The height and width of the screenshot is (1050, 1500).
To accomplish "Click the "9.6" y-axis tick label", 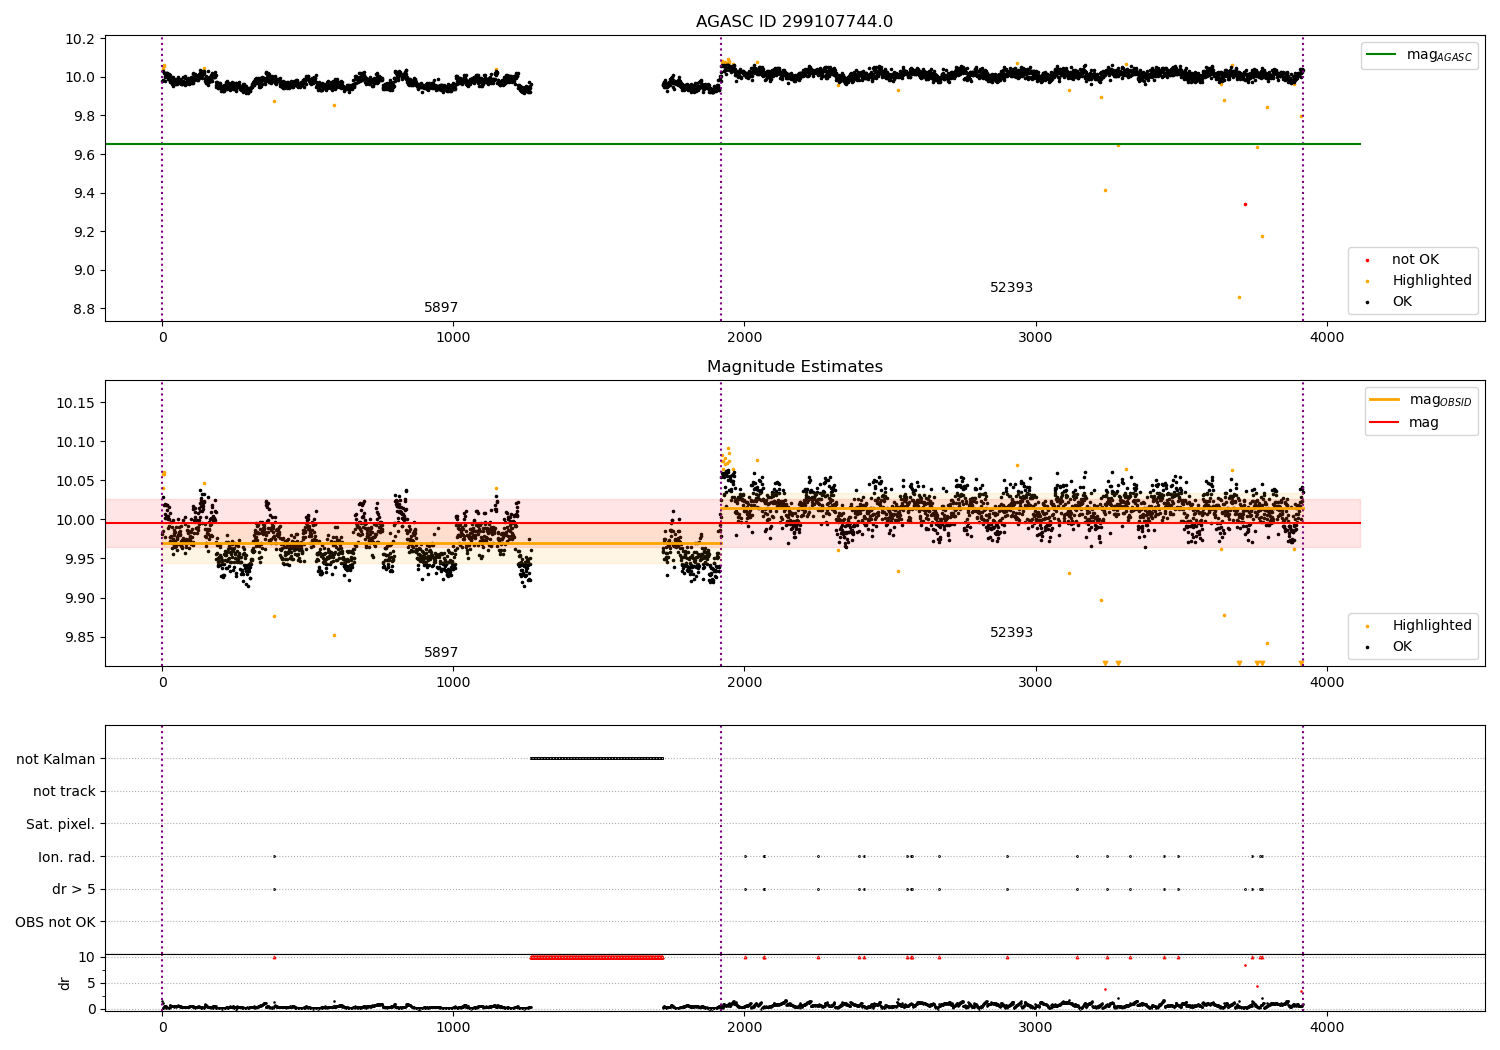I will click(84, 155).
